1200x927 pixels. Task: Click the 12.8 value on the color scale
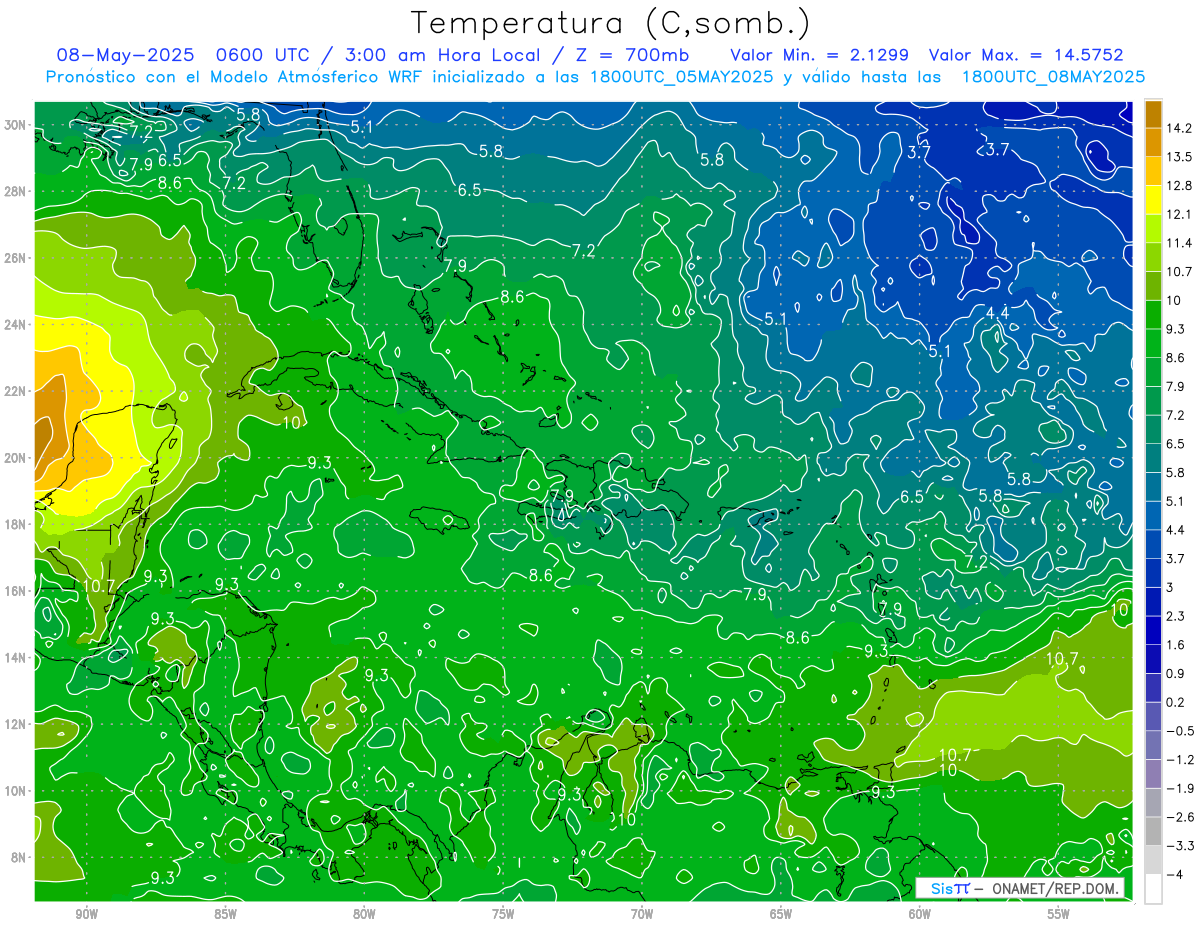[1179, 185]
